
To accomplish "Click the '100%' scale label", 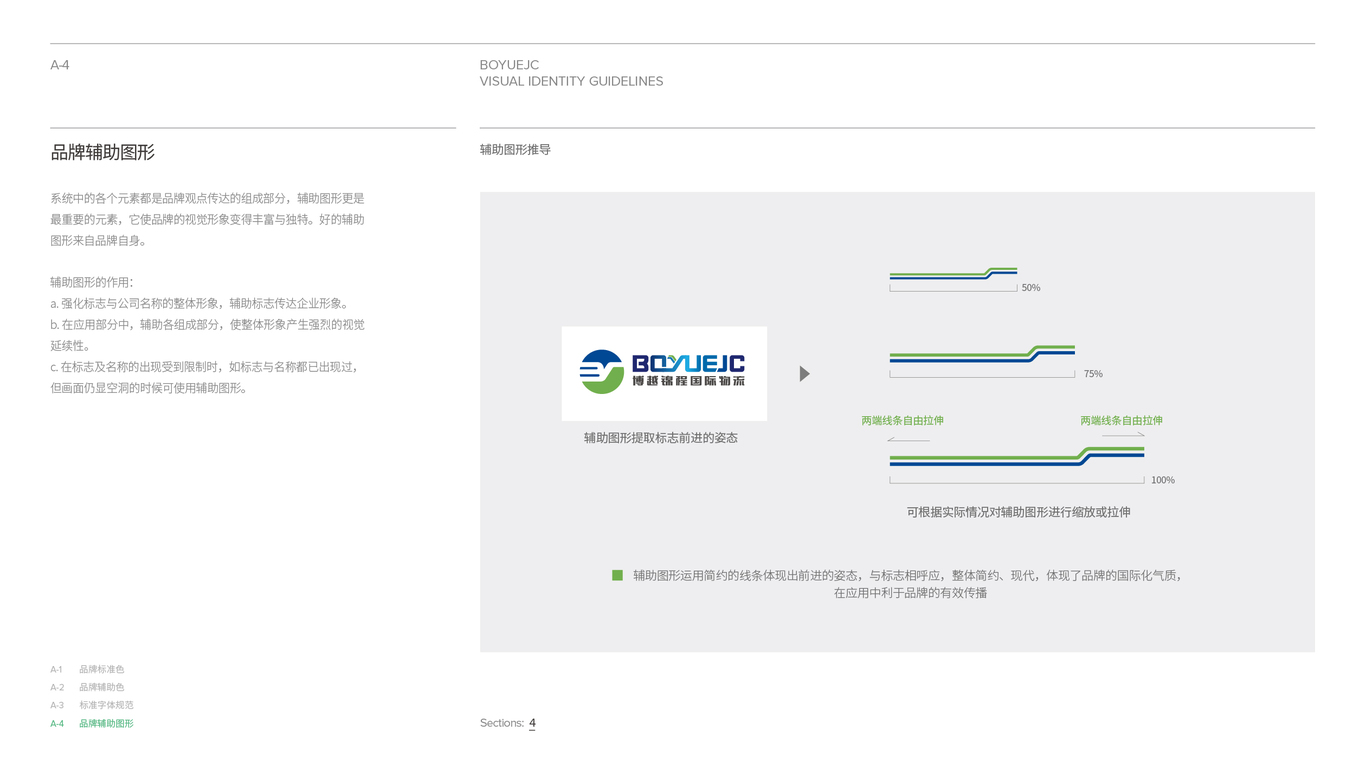I will click(1163, 480).
